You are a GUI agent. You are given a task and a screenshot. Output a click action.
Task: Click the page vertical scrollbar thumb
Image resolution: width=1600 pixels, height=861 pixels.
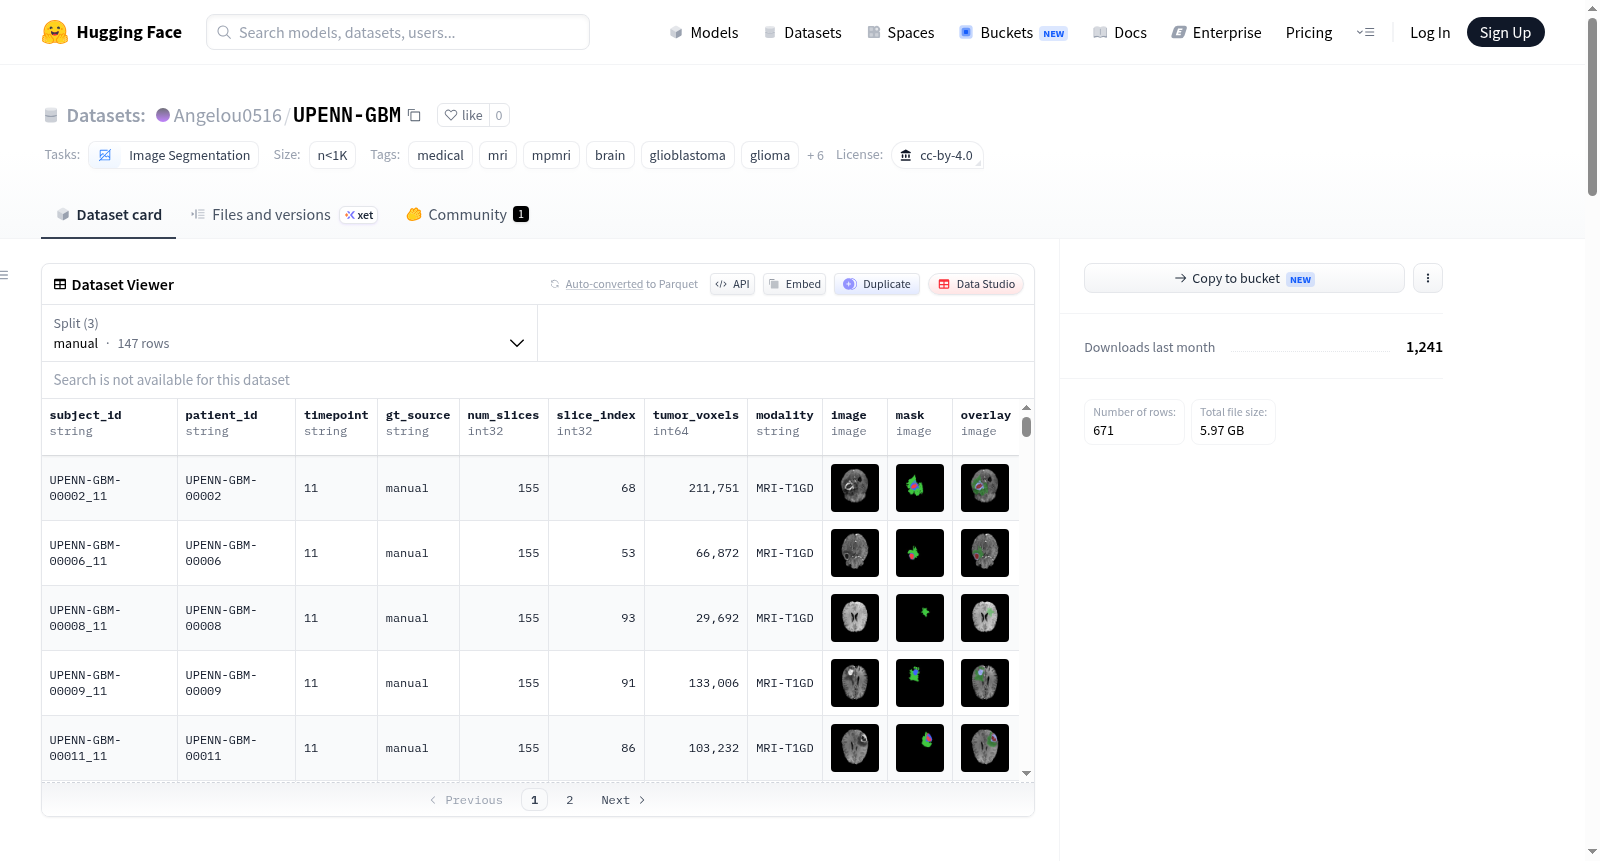click(1592, 107)
